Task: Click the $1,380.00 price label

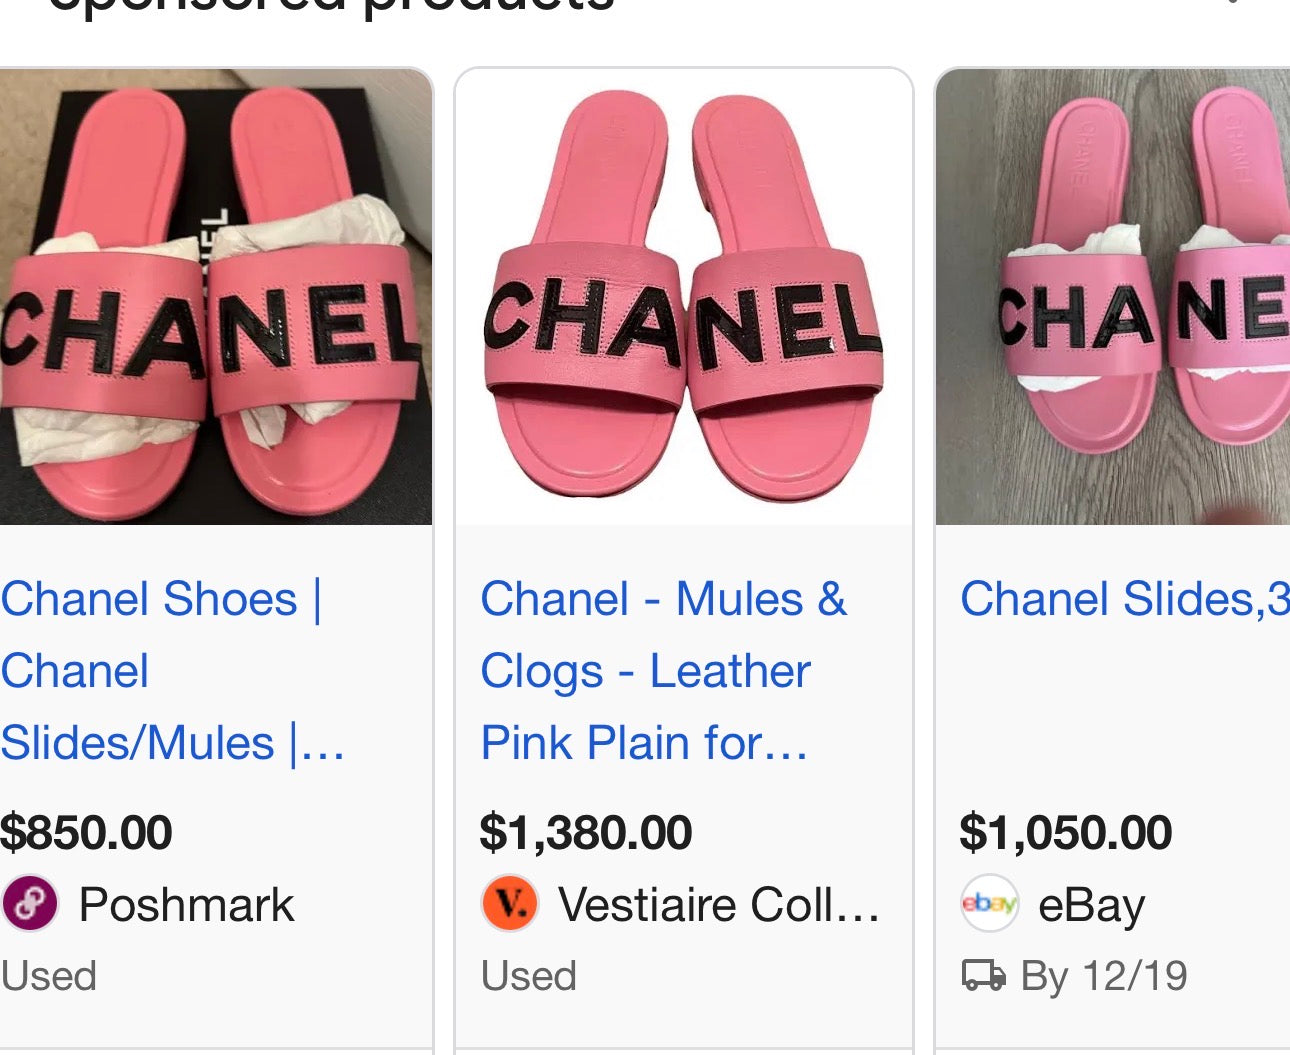Action: (585, 831)
